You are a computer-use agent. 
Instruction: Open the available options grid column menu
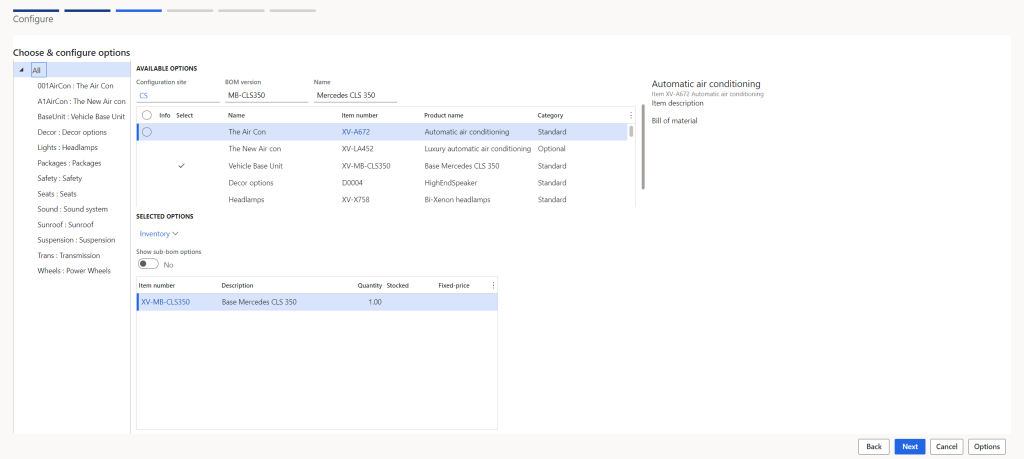pyautogui.click(x=630, y=115)
